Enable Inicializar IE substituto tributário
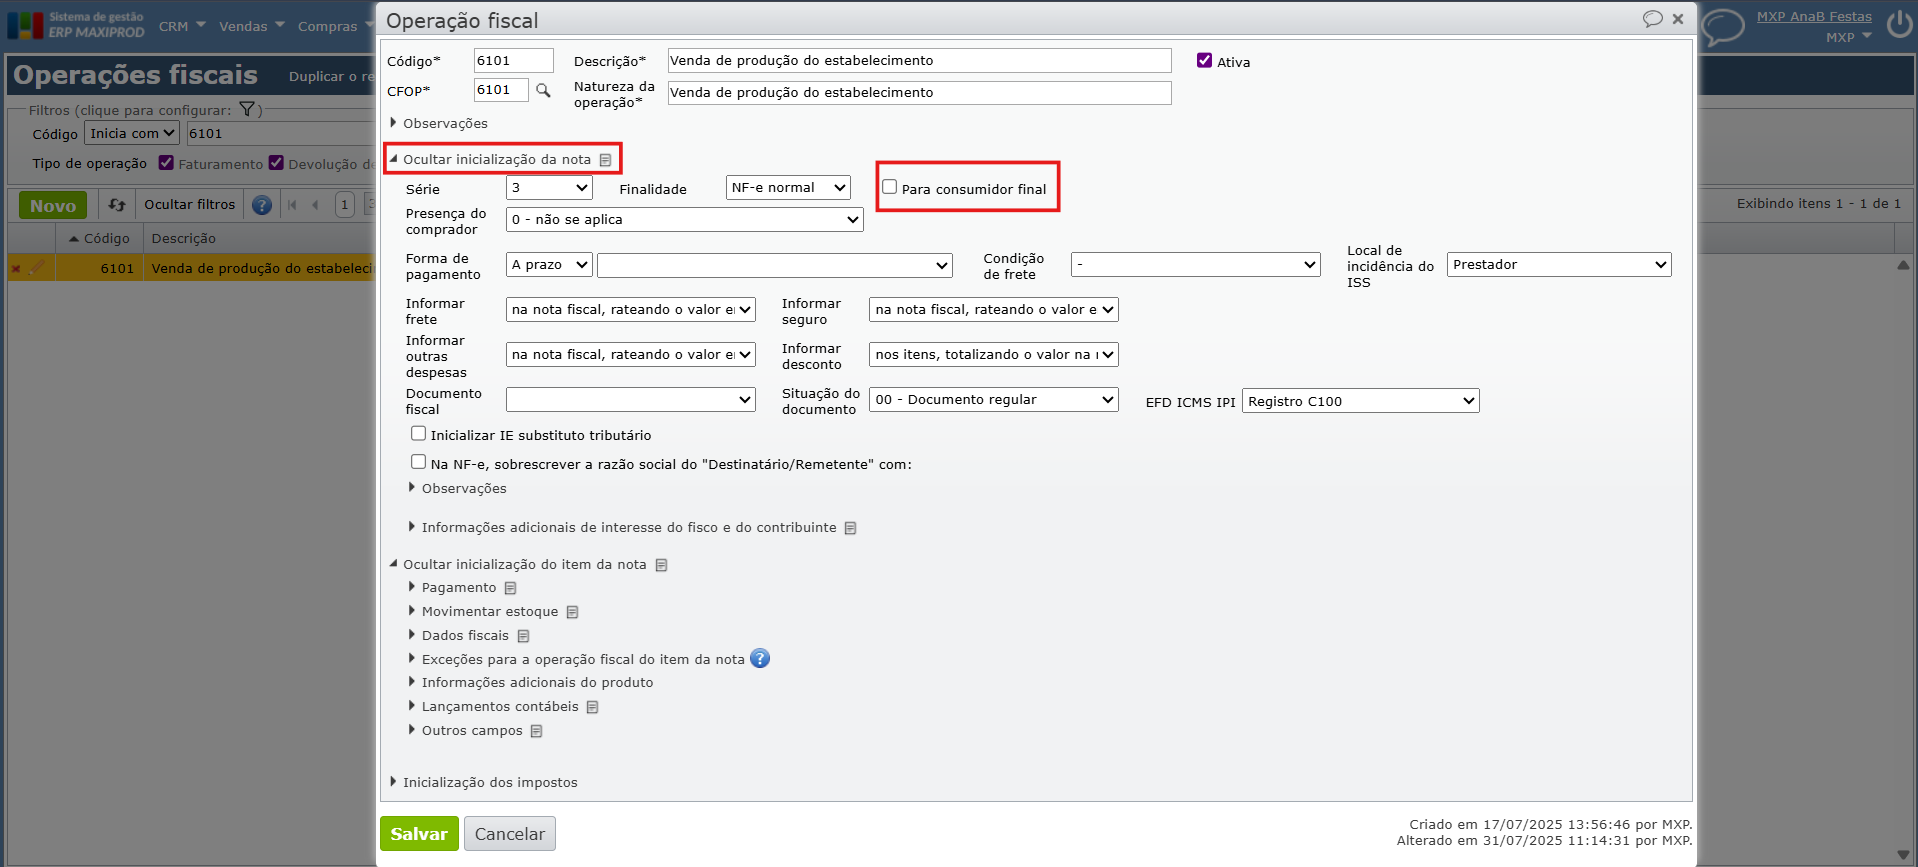The width and height of the screenshot is (1918, 867). click(418, 434)
